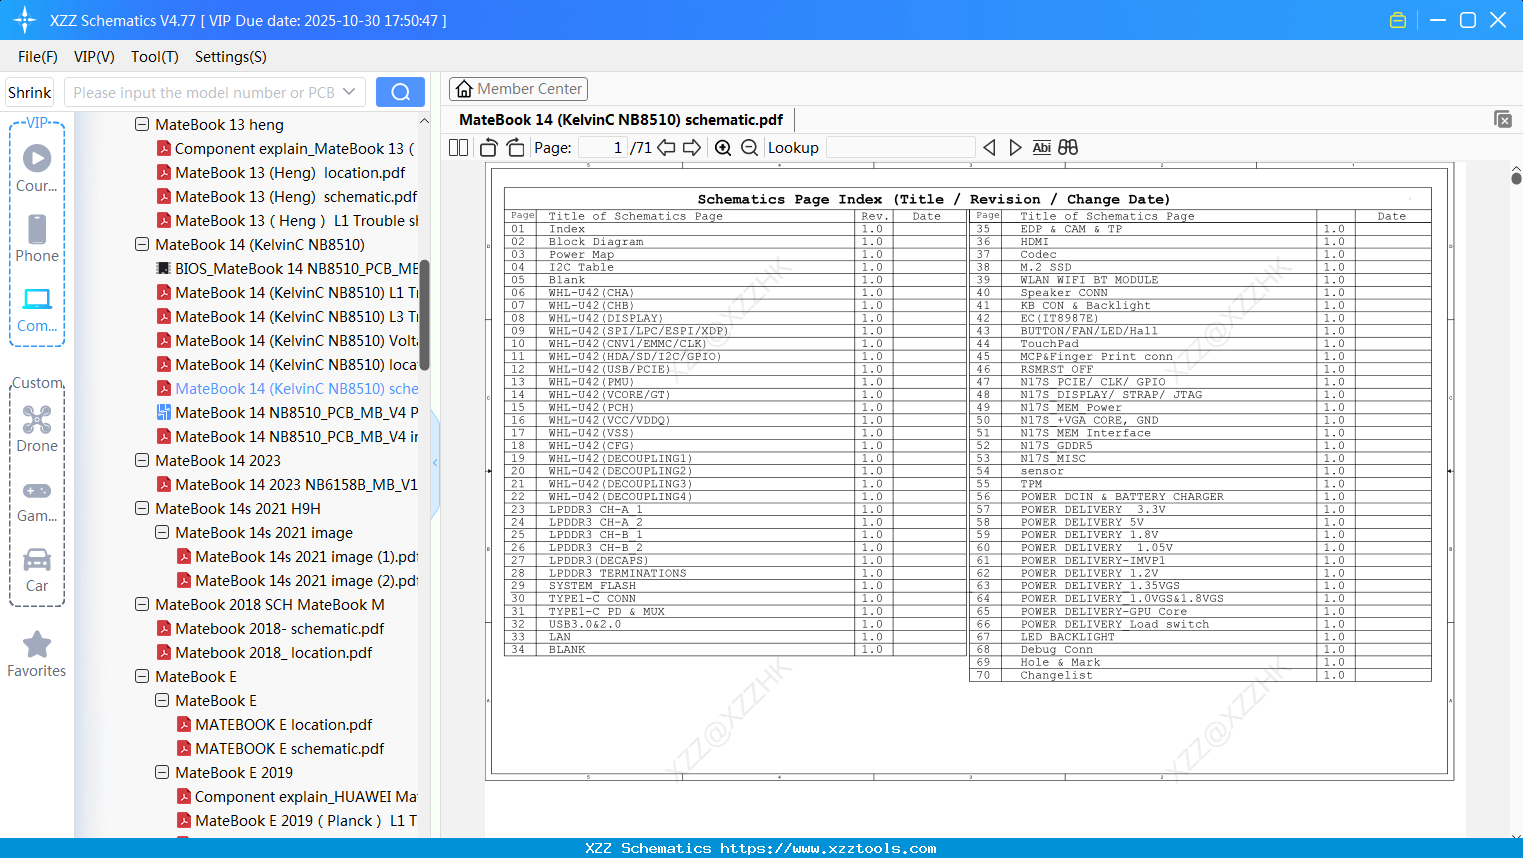The height and width of the screenshot is (858, 1523).
Task: Open the Settings(S) menu
Action: point(231,57)
